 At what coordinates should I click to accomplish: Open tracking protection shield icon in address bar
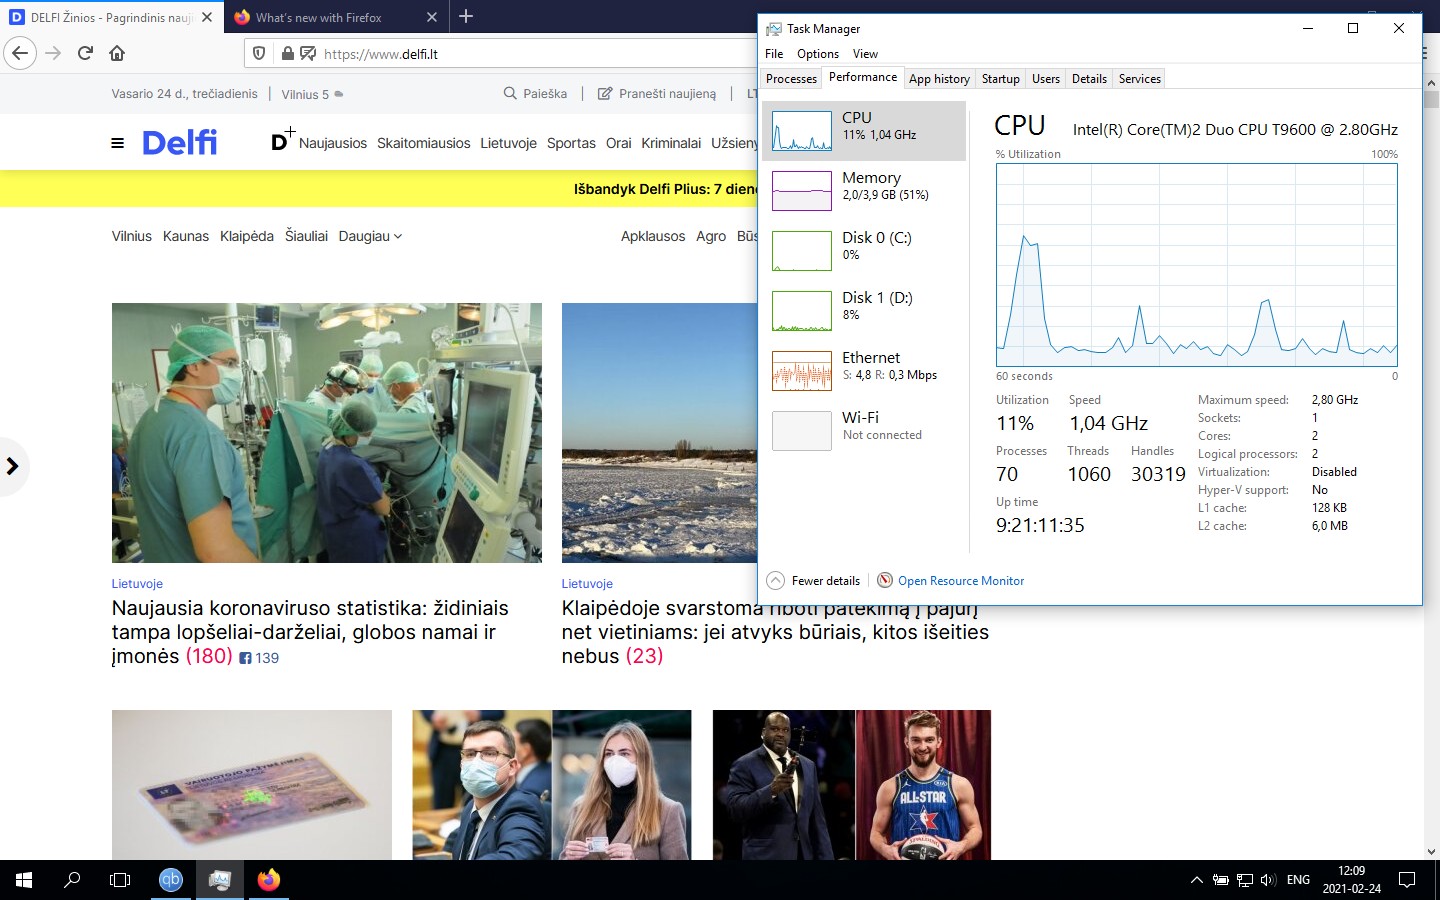pyautogui.click(x=259, y=54)
